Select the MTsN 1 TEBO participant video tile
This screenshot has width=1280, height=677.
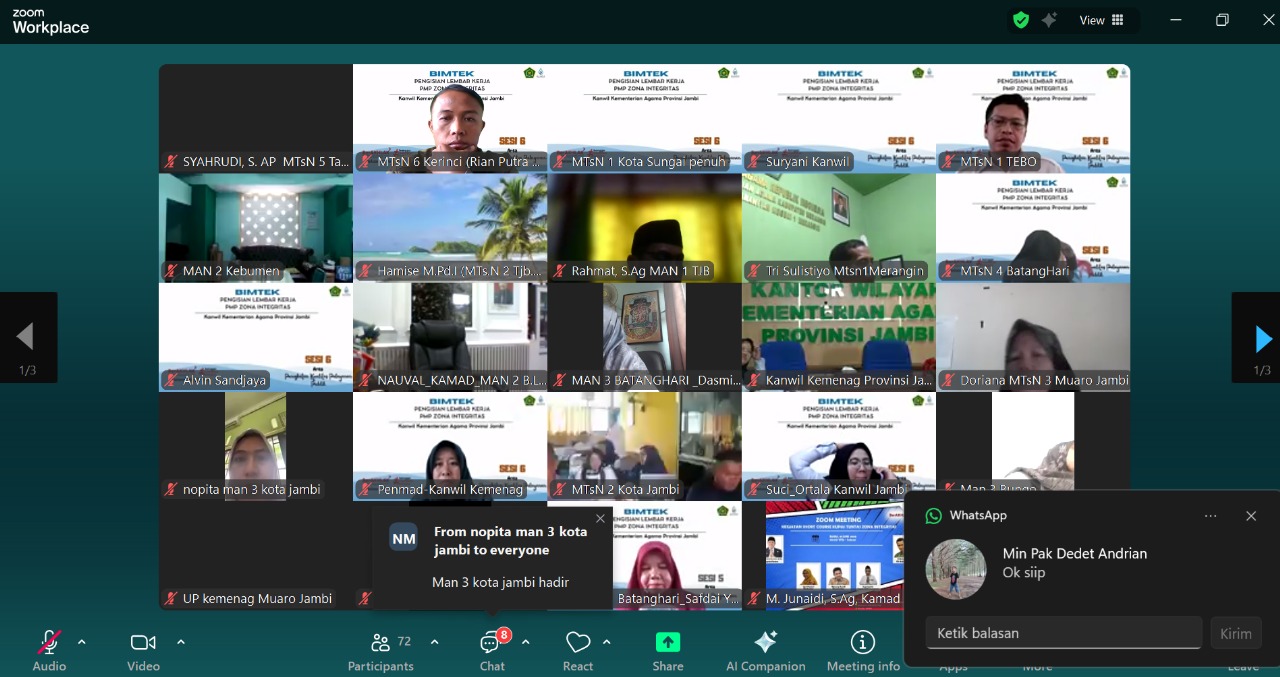1033,118
